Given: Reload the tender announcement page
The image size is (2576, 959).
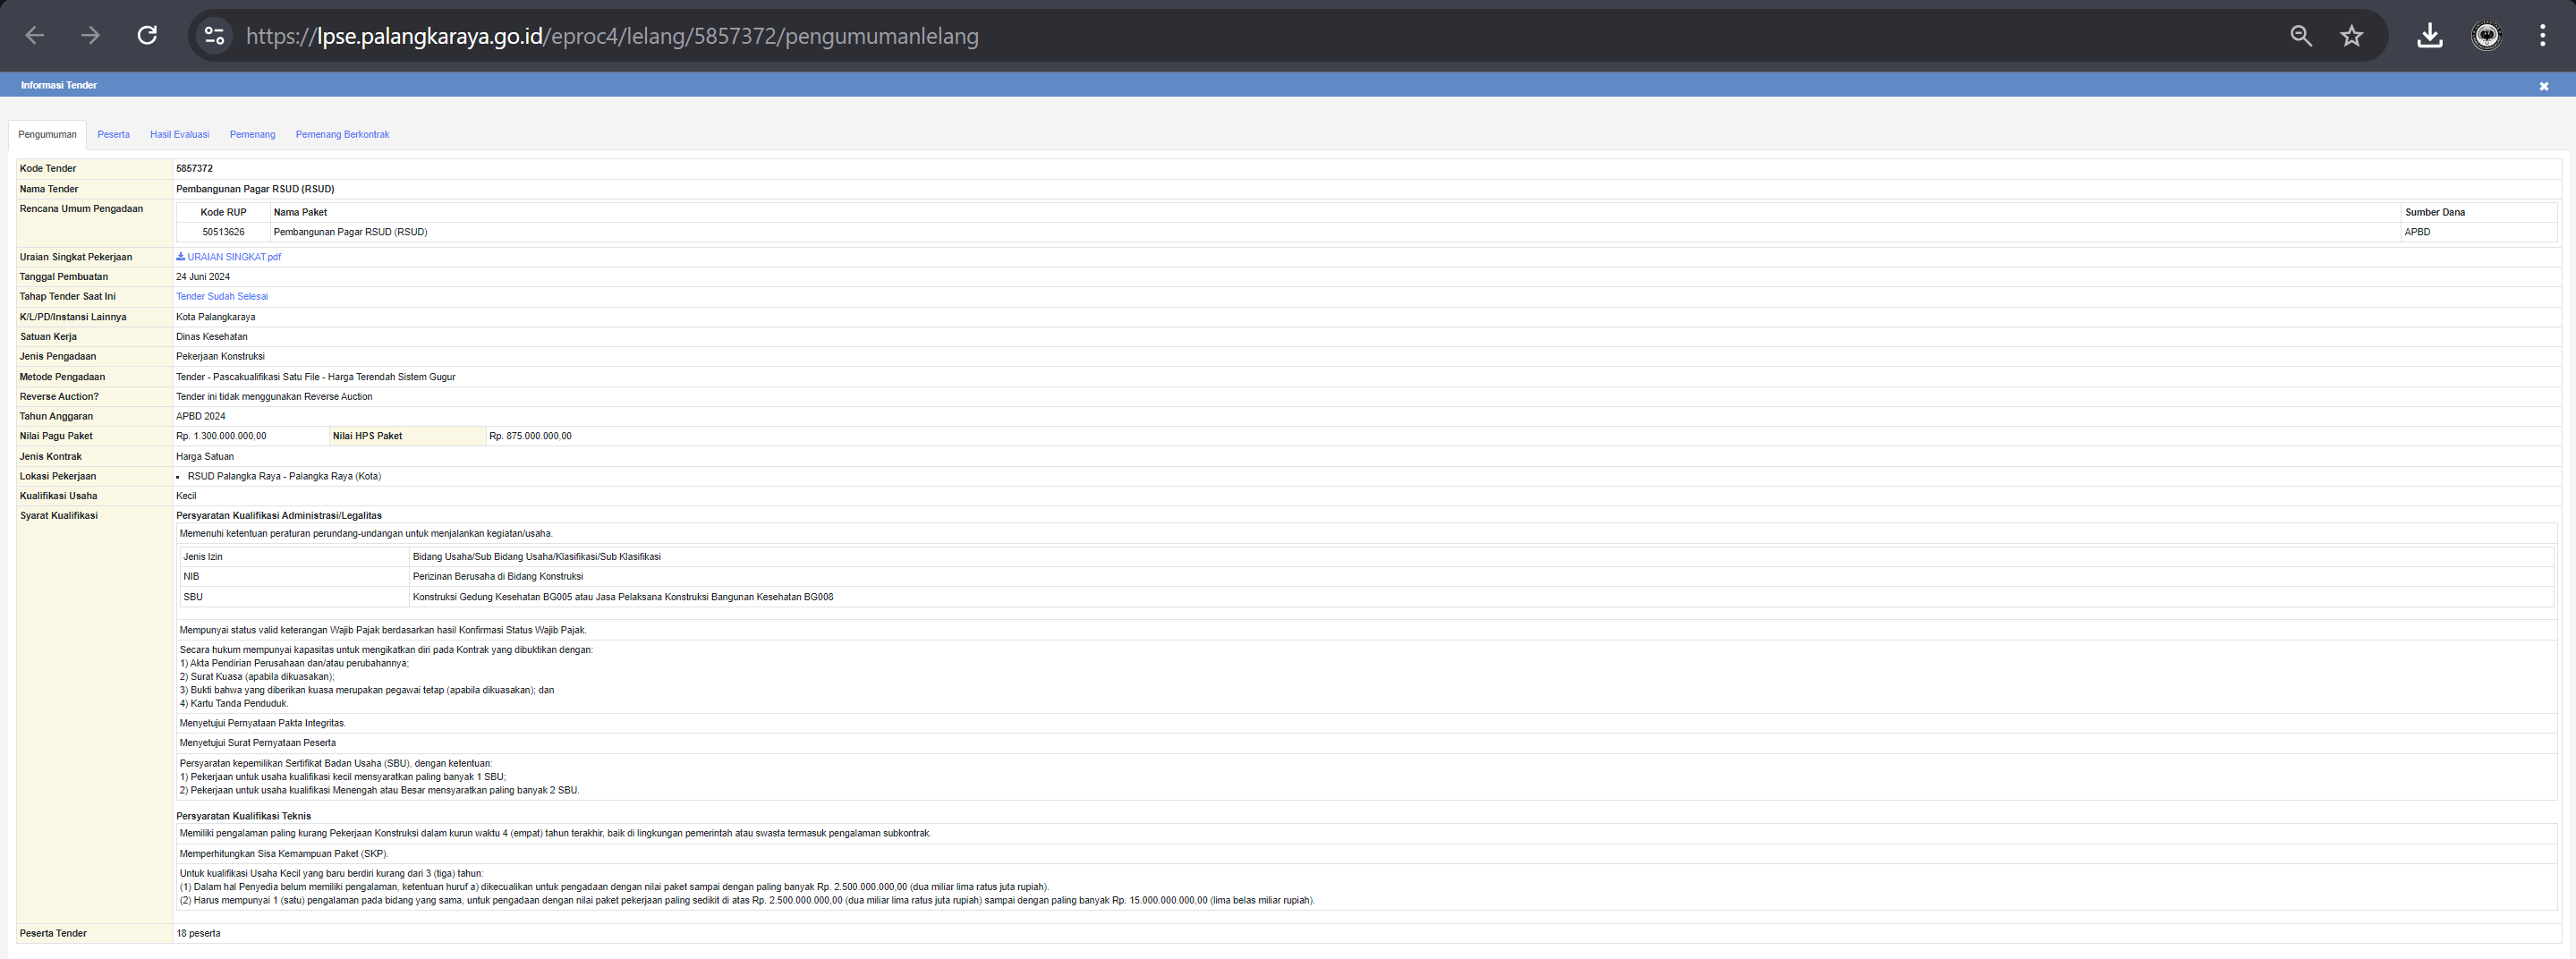Looking at the screenshot, I should click(x=147, y=36).
